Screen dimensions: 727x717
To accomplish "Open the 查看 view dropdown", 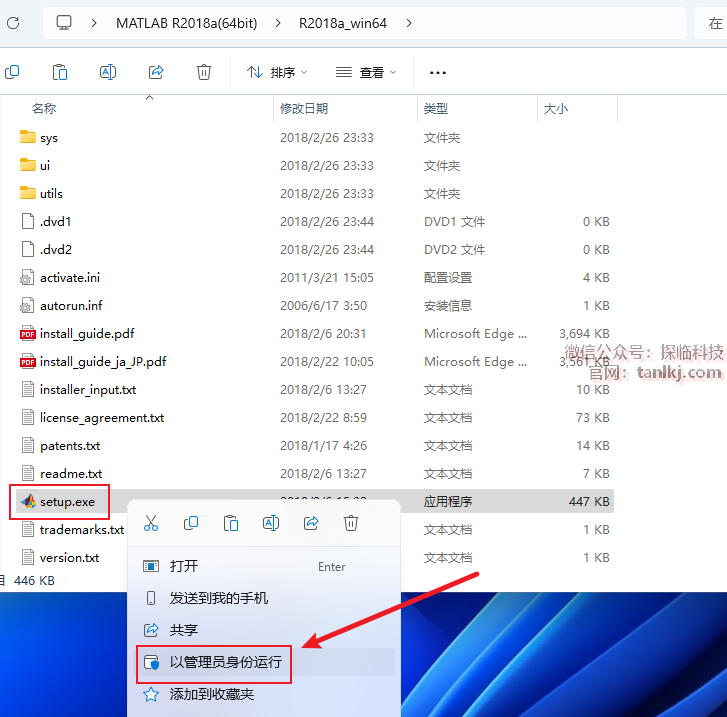I will [366, 72].
